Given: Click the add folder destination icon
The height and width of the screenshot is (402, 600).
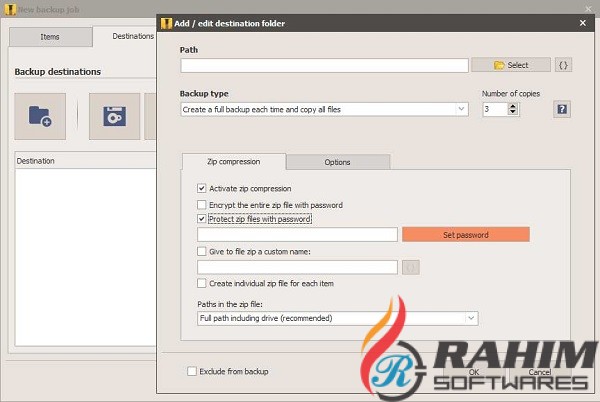Looking at the screenshot, I should pos(40,116).
